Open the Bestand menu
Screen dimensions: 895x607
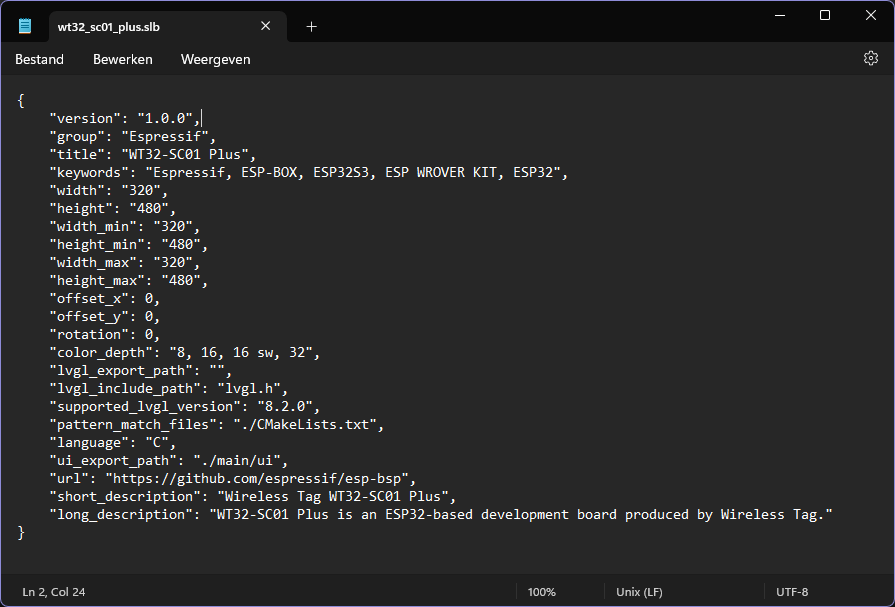tap(39, 59)
